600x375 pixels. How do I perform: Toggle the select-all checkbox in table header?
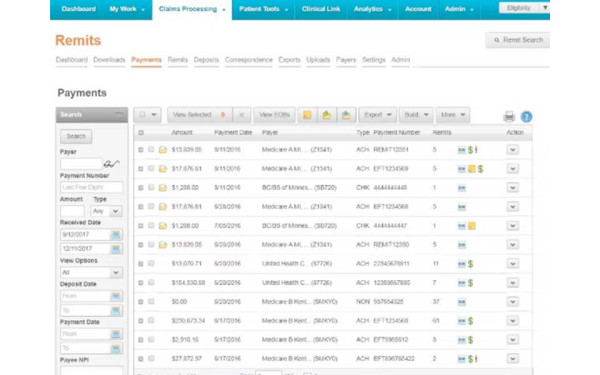(141, 133)
